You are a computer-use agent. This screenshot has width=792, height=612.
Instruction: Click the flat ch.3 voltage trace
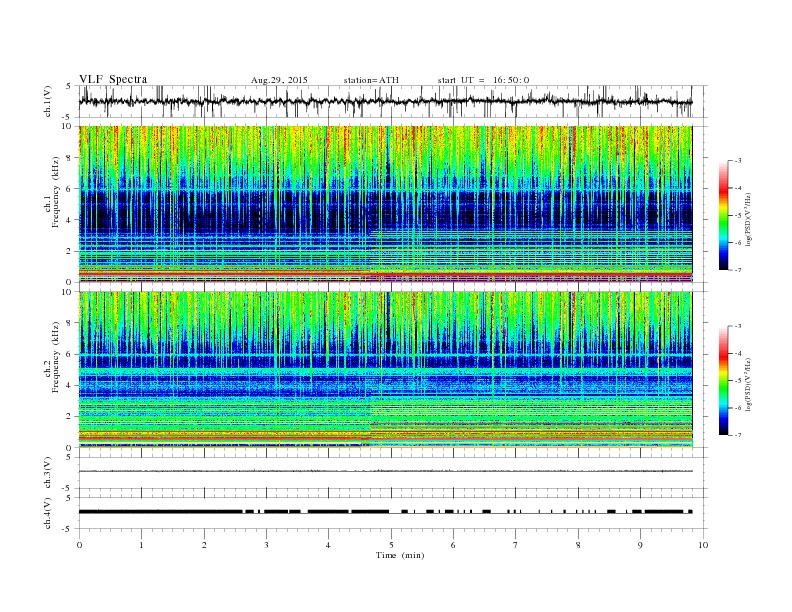pos(385,471)
